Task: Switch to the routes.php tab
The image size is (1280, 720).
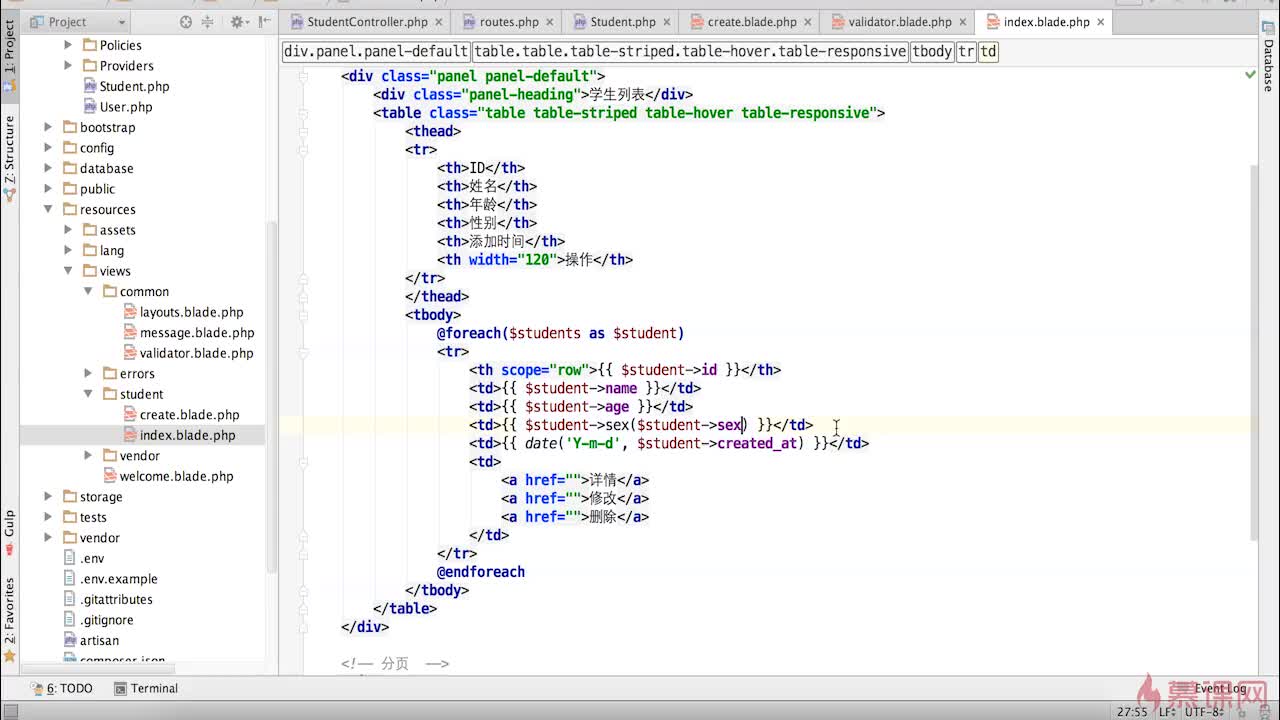Action: [509, 21]
